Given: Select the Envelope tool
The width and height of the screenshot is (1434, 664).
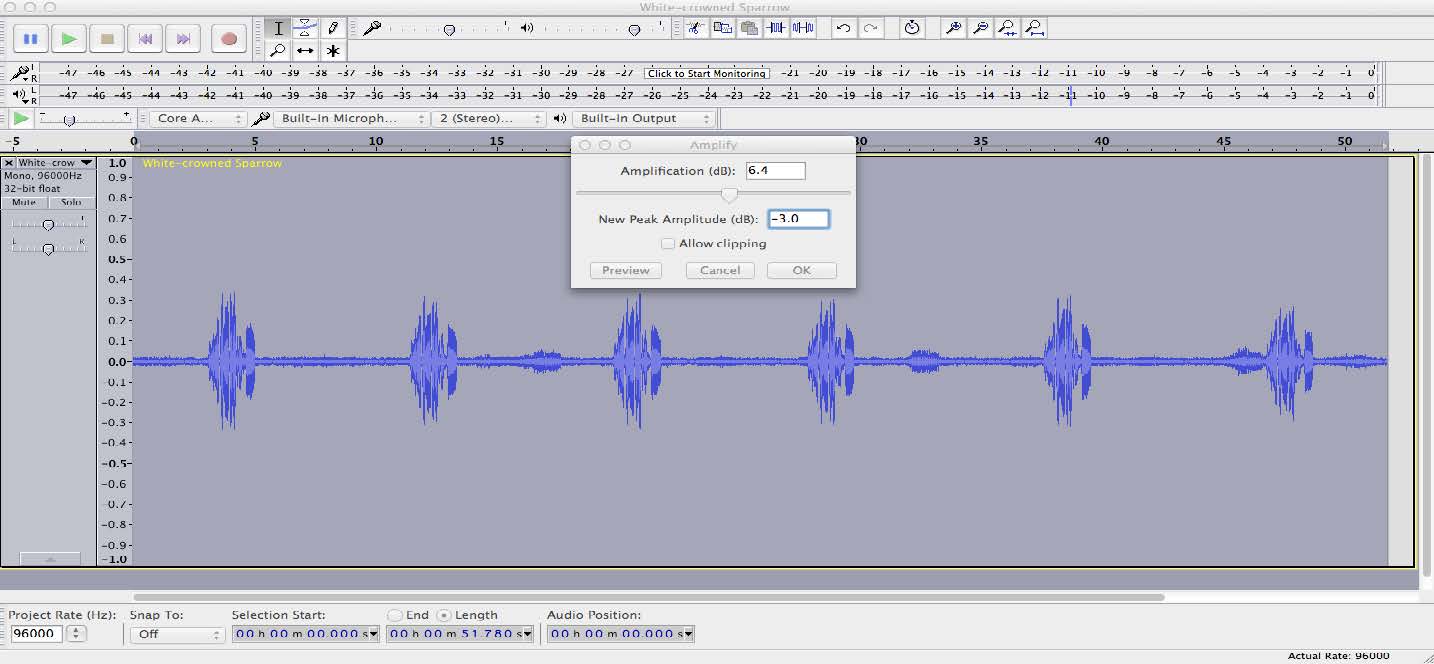Looking at the screenshot, I should 306,28.
